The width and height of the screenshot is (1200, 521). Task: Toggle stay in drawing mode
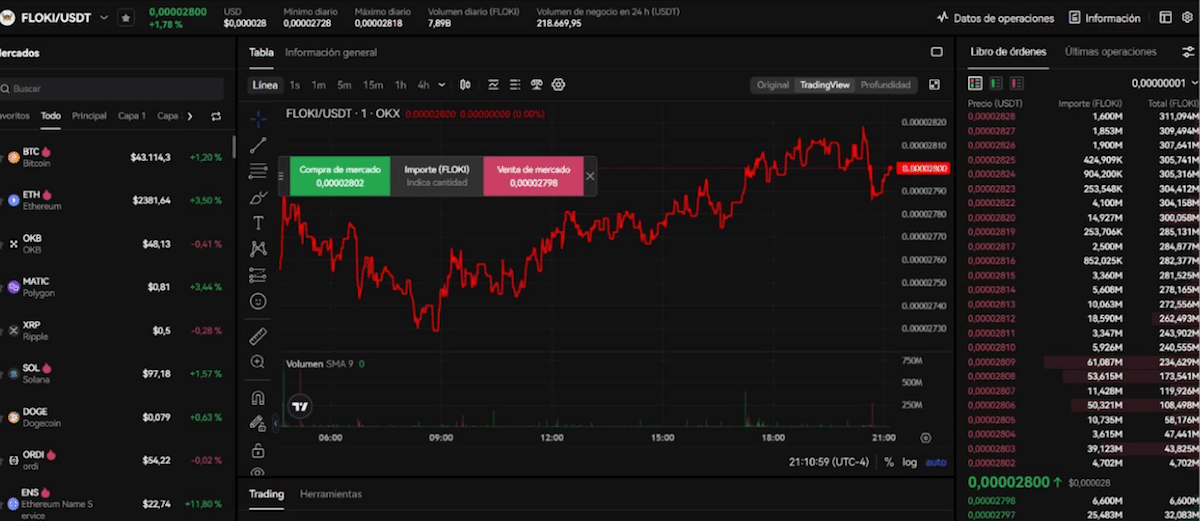click(x=258, y=423)
